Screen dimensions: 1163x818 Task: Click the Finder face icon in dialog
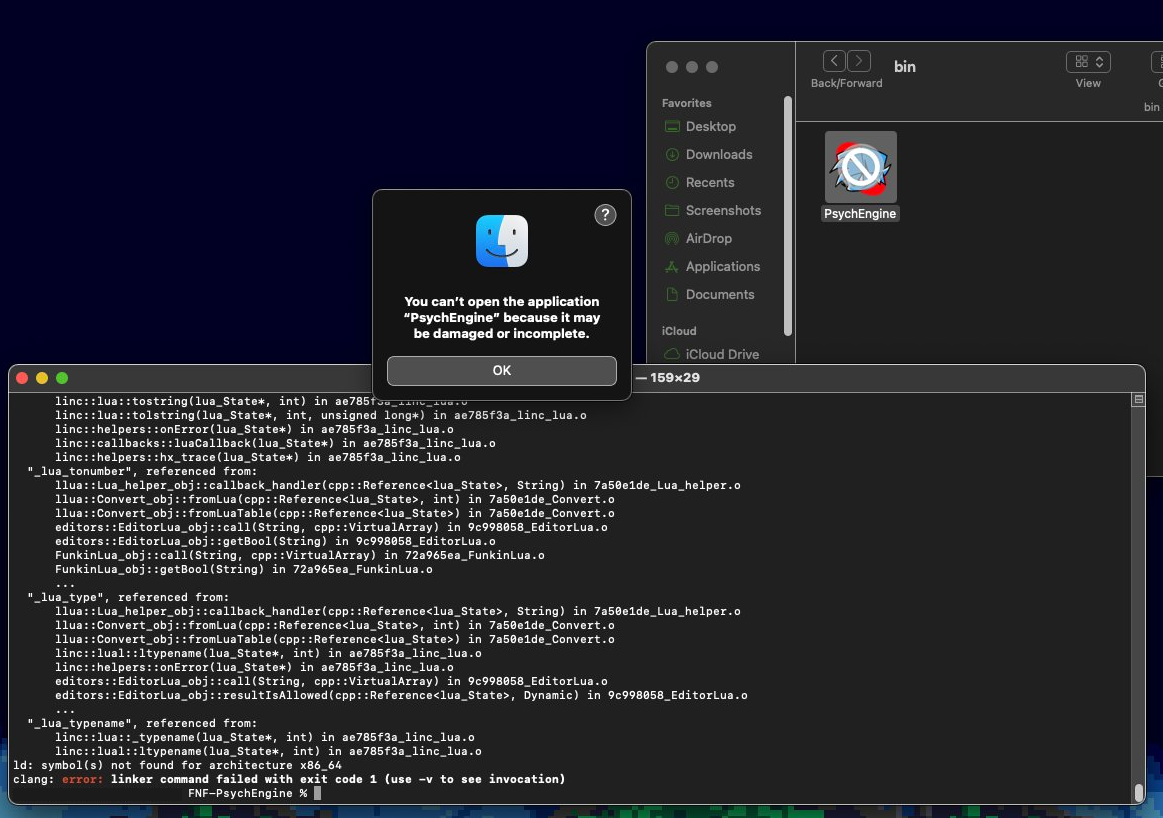click(x=502, y=241)
